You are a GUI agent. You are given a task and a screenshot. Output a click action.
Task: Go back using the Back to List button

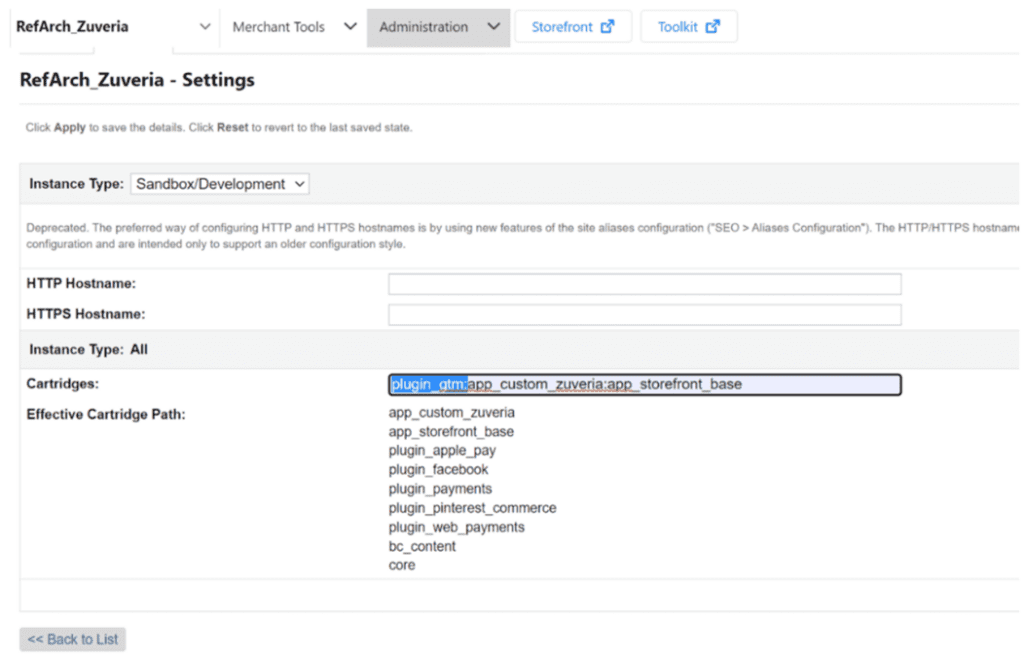click(73, 639)
